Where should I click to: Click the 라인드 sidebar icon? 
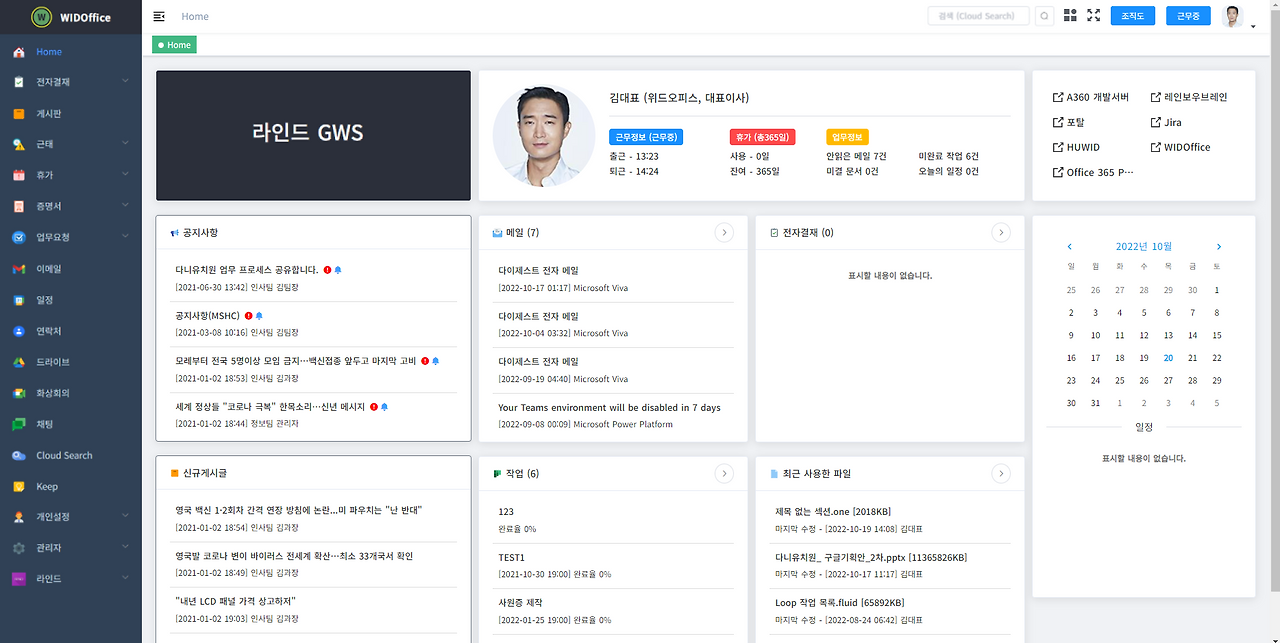tap(18, 579)
